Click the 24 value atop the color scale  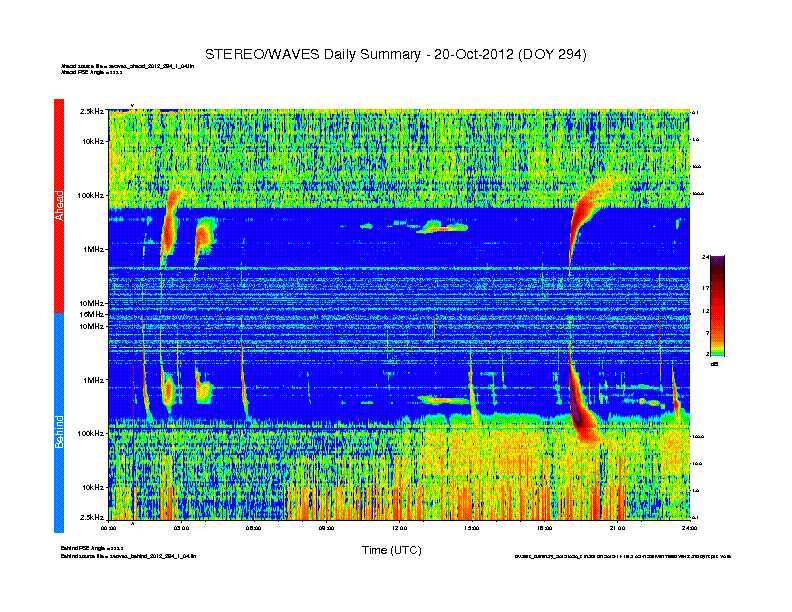706,258
